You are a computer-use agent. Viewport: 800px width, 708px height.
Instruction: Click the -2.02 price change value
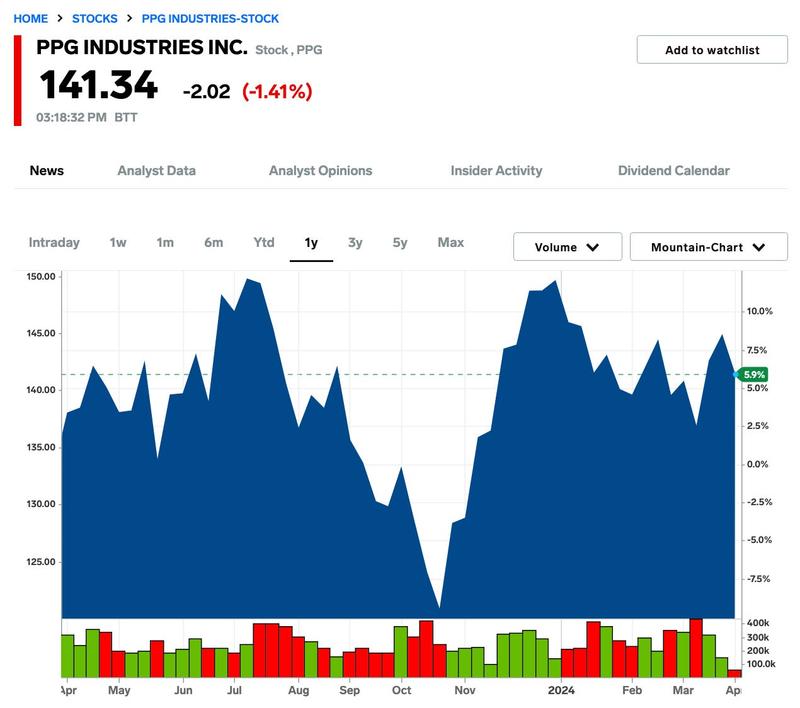coord(206,92)
